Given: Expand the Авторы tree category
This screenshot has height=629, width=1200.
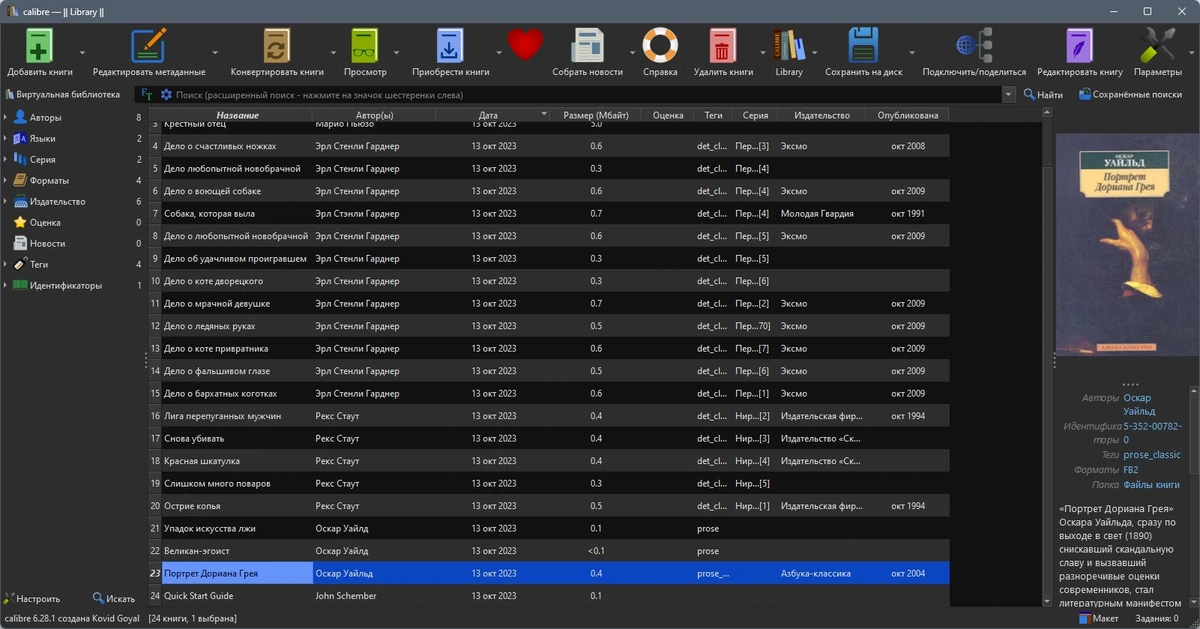Looking at the screenshot, I should point(5,118).
